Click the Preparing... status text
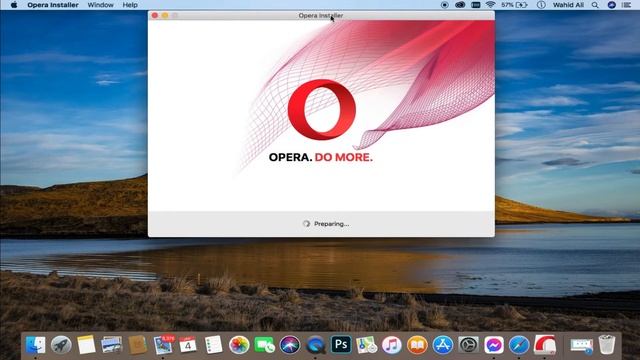The height and width of the screenshot is (360, 640). tap(331, 224)
